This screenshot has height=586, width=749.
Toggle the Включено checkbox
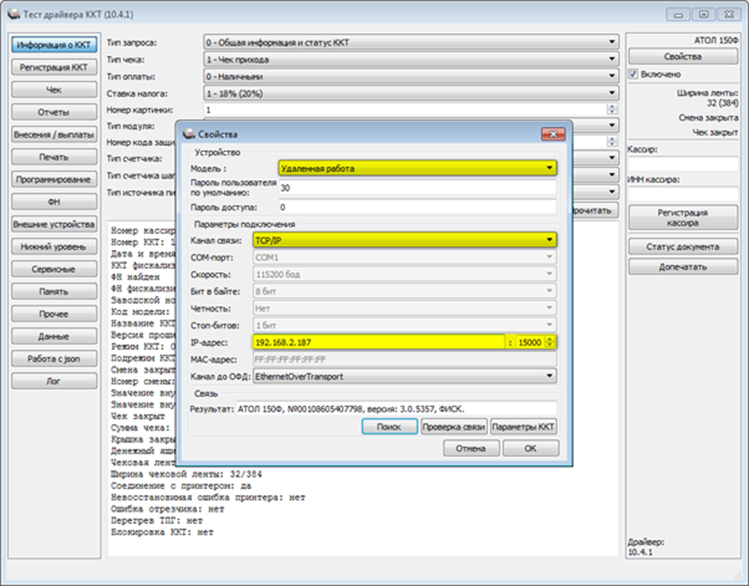point(634,74)
